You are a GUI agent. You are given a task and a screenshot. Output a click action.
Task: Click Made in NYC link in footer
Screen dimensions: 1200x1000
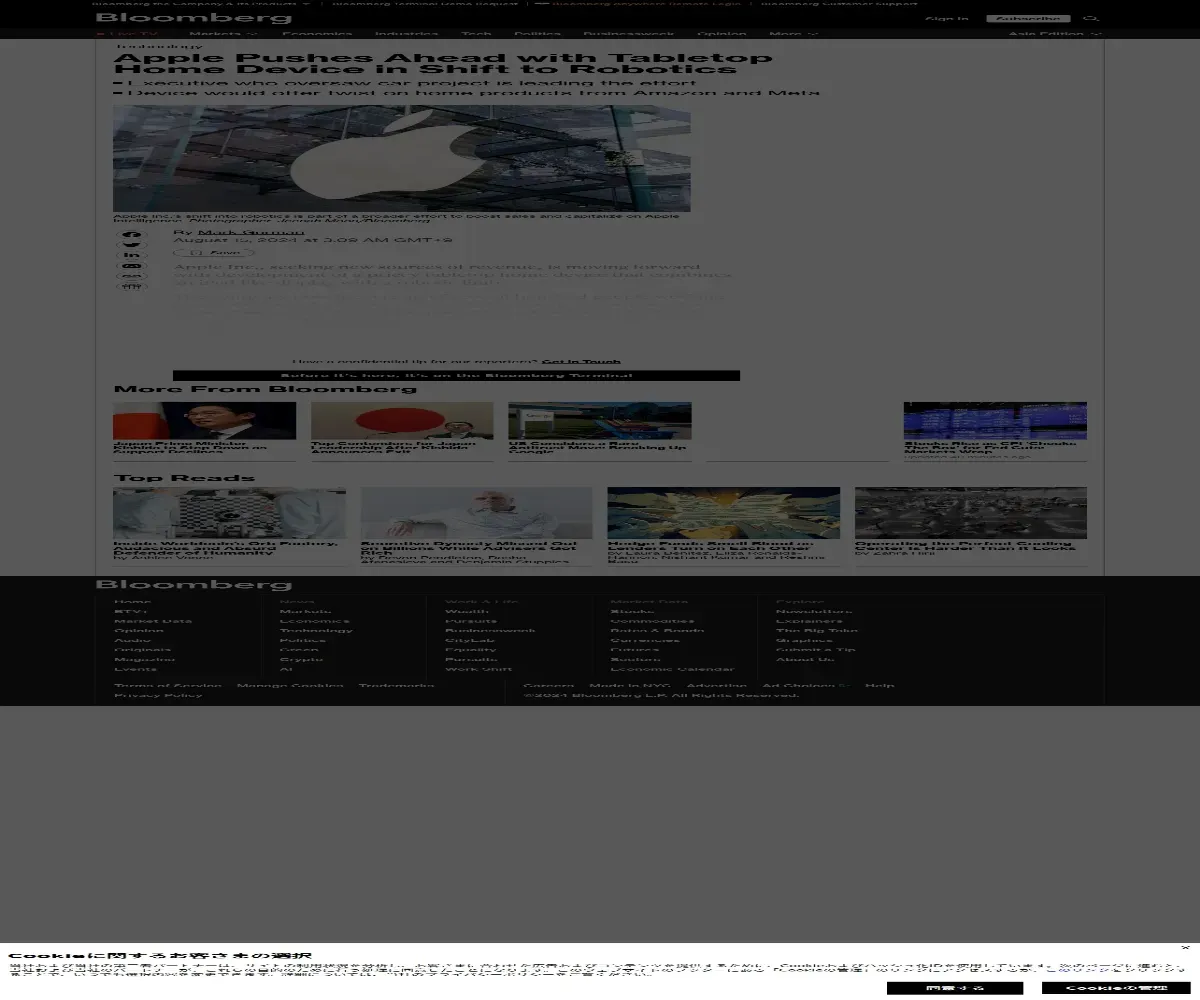tap(630, 686)
